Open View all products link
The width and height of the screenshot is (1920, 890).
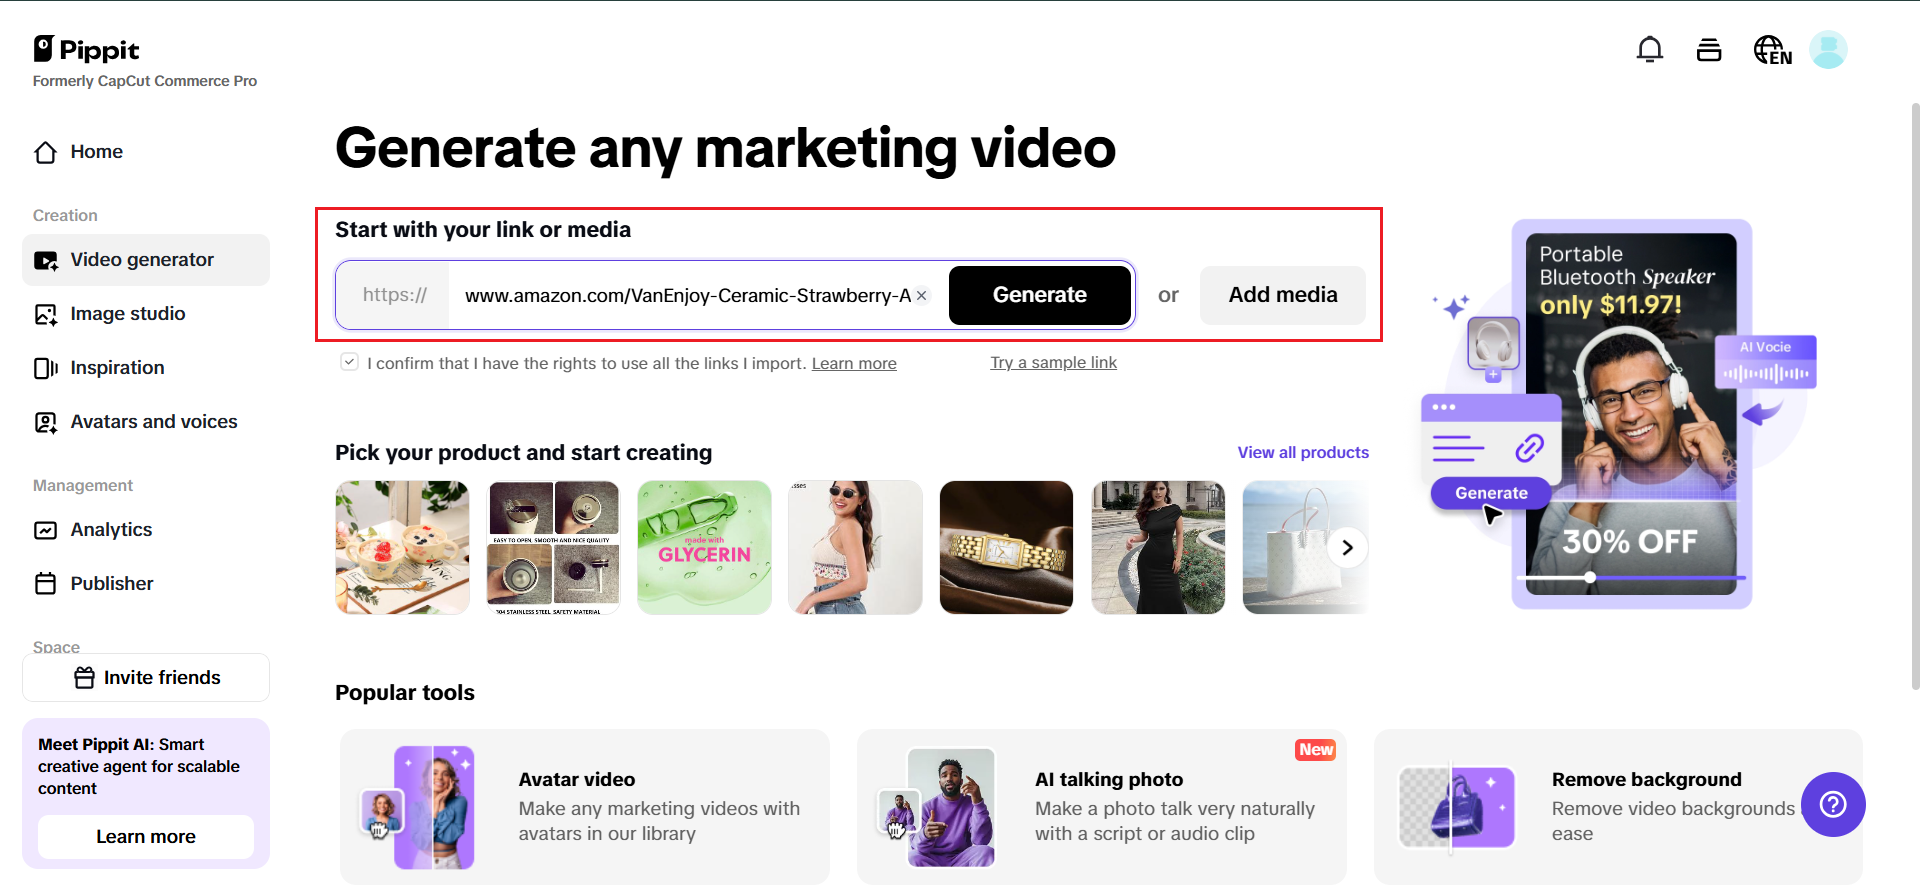[x=1302, y=453]
